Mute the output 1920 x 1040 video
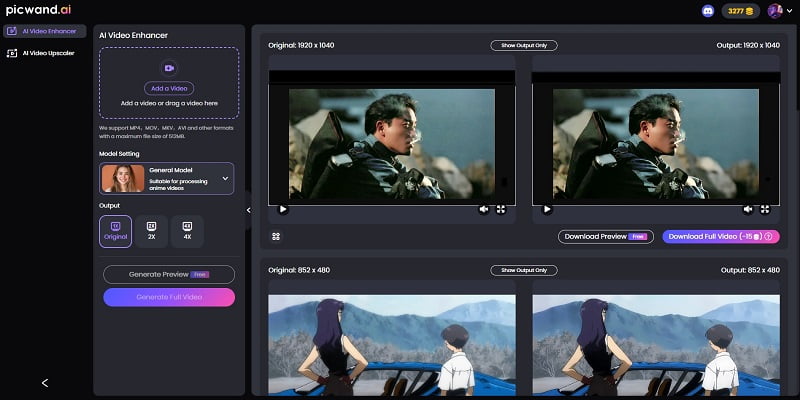 click(747, 209)
